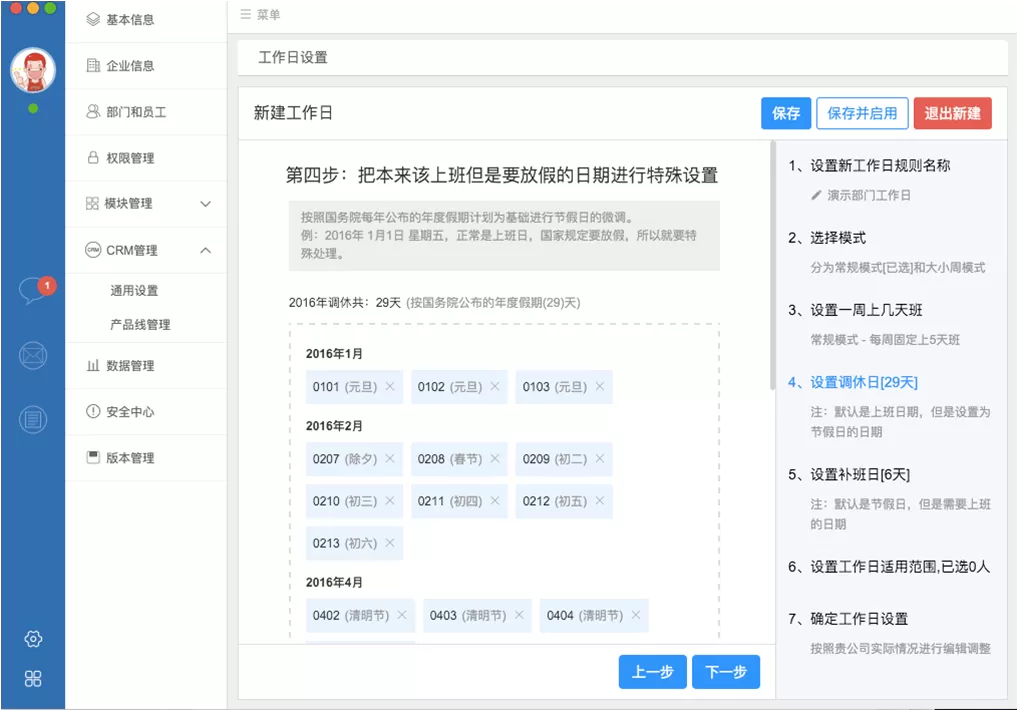The height and width of the screenshot is (711, 1018).
Task: Go to step 7、确定工作日设置
Action: point(848,618)
